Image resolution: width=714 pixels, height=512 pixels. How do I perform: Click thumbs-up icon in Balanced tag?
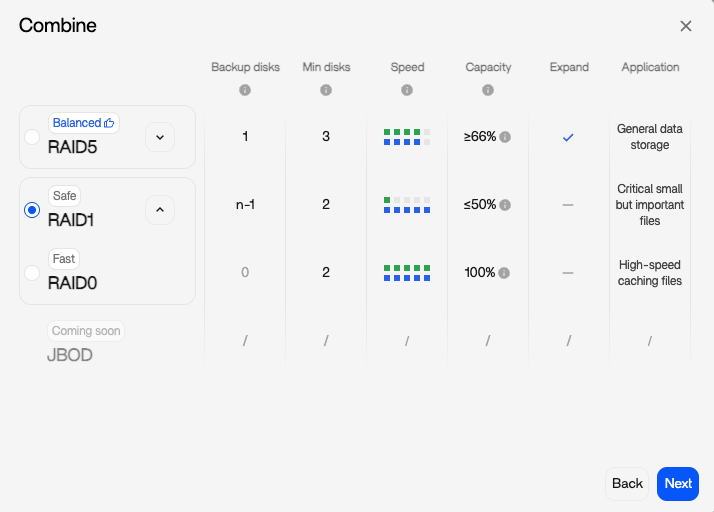point(110,123)
